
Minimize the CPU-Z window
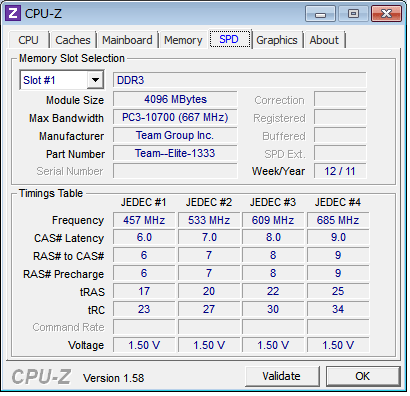[x=320, y=14]
